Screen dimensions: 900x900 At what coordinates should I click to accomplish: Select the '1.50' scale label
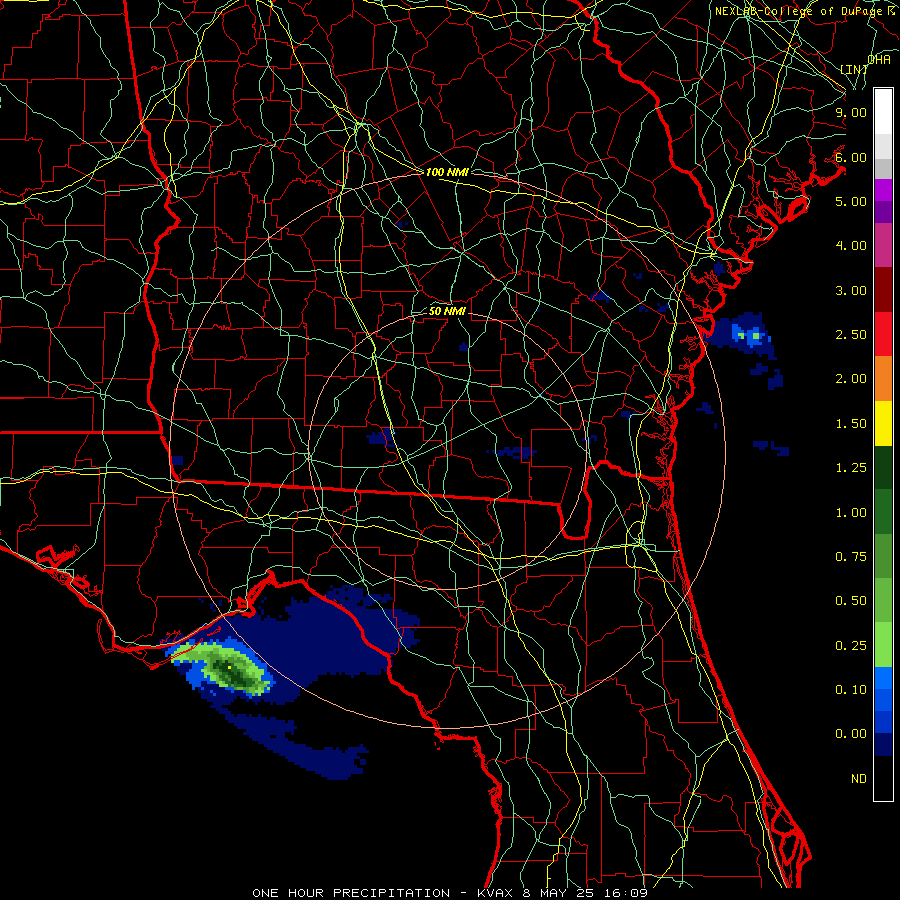click(851, 424)
